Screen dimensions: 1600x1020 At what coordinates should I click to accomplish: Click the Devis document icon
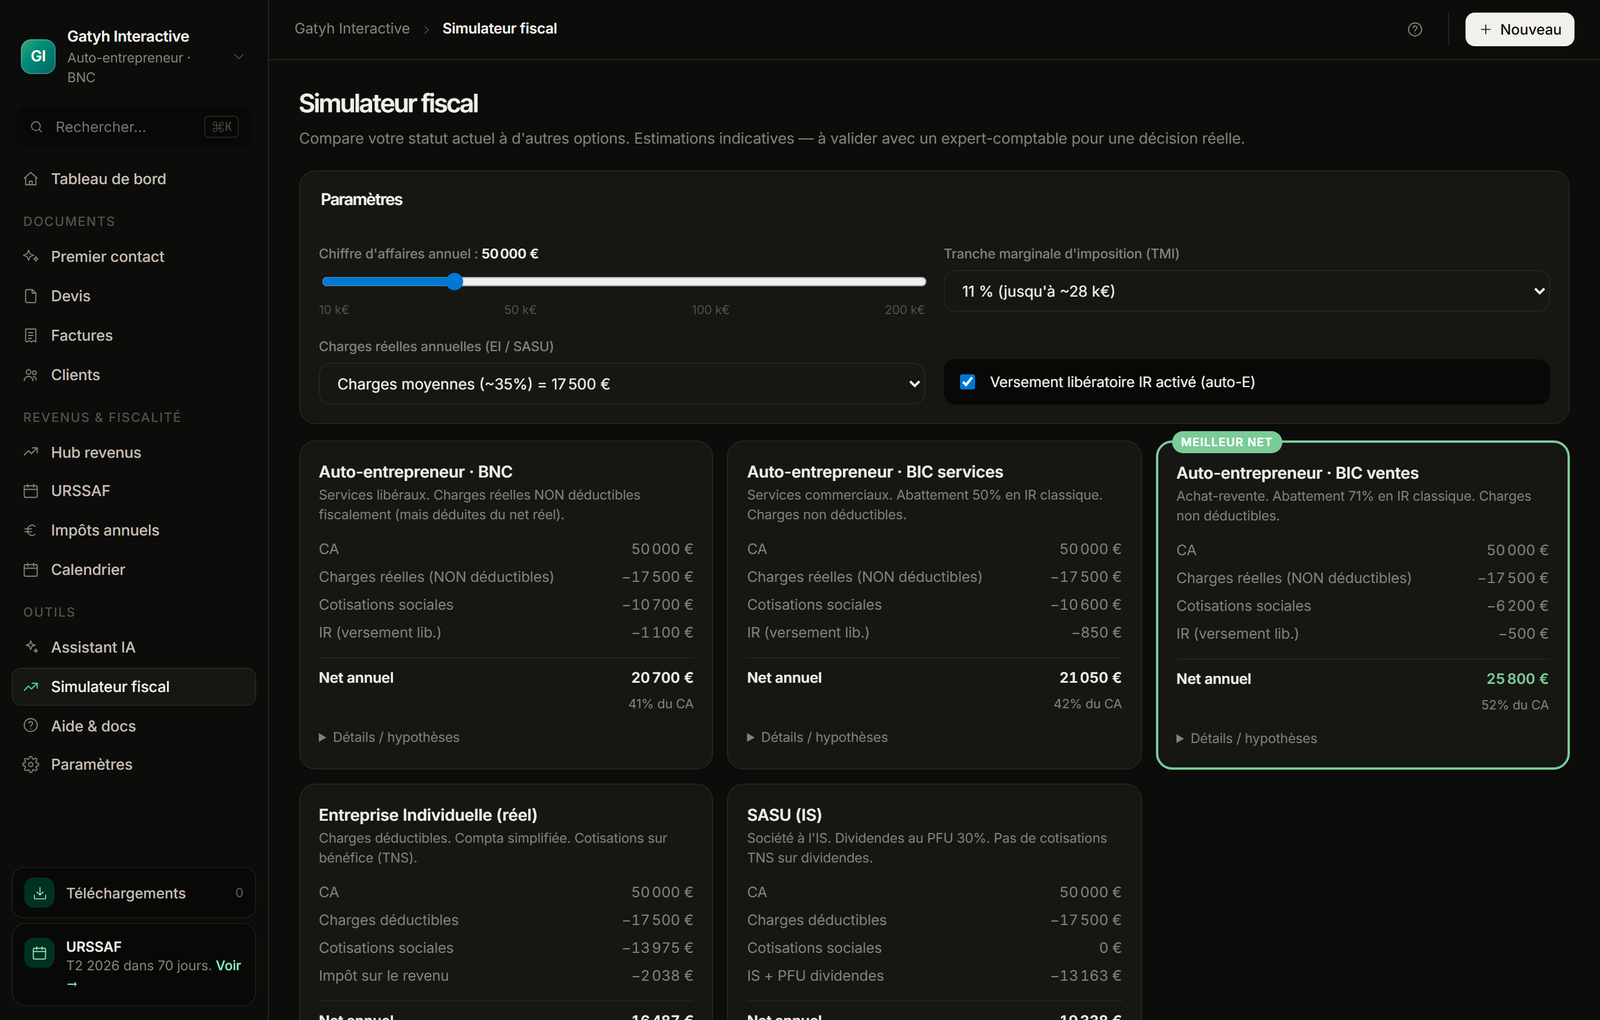click(31, 296)
